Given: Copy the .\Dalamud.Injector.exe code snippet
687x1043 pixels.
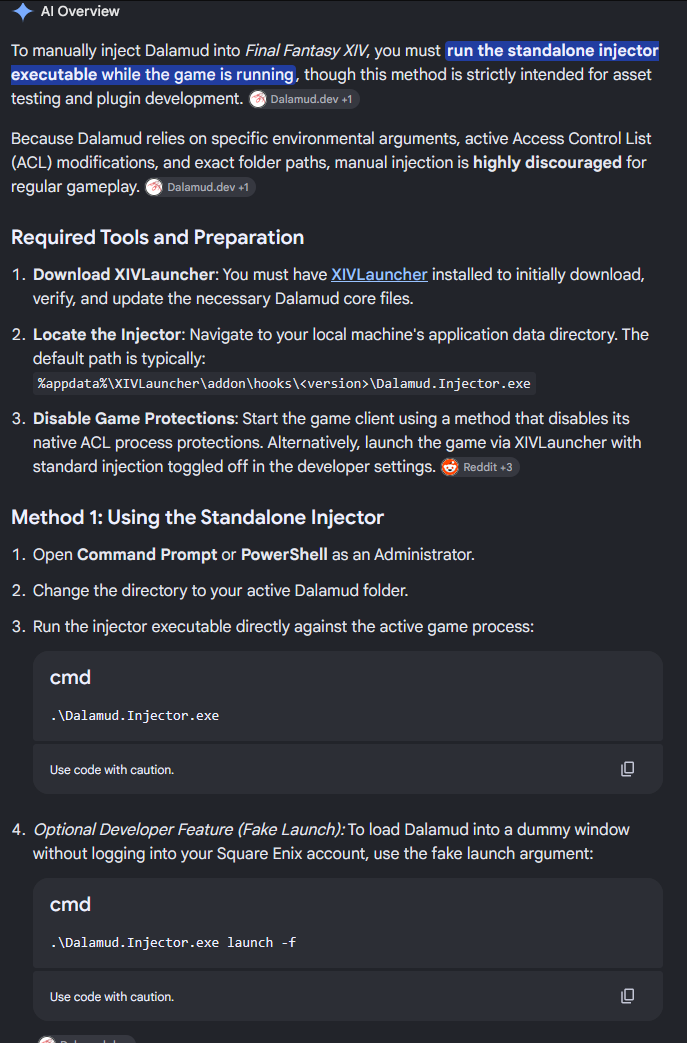Looking at the screenshot, I should click(x=627, y=769).
